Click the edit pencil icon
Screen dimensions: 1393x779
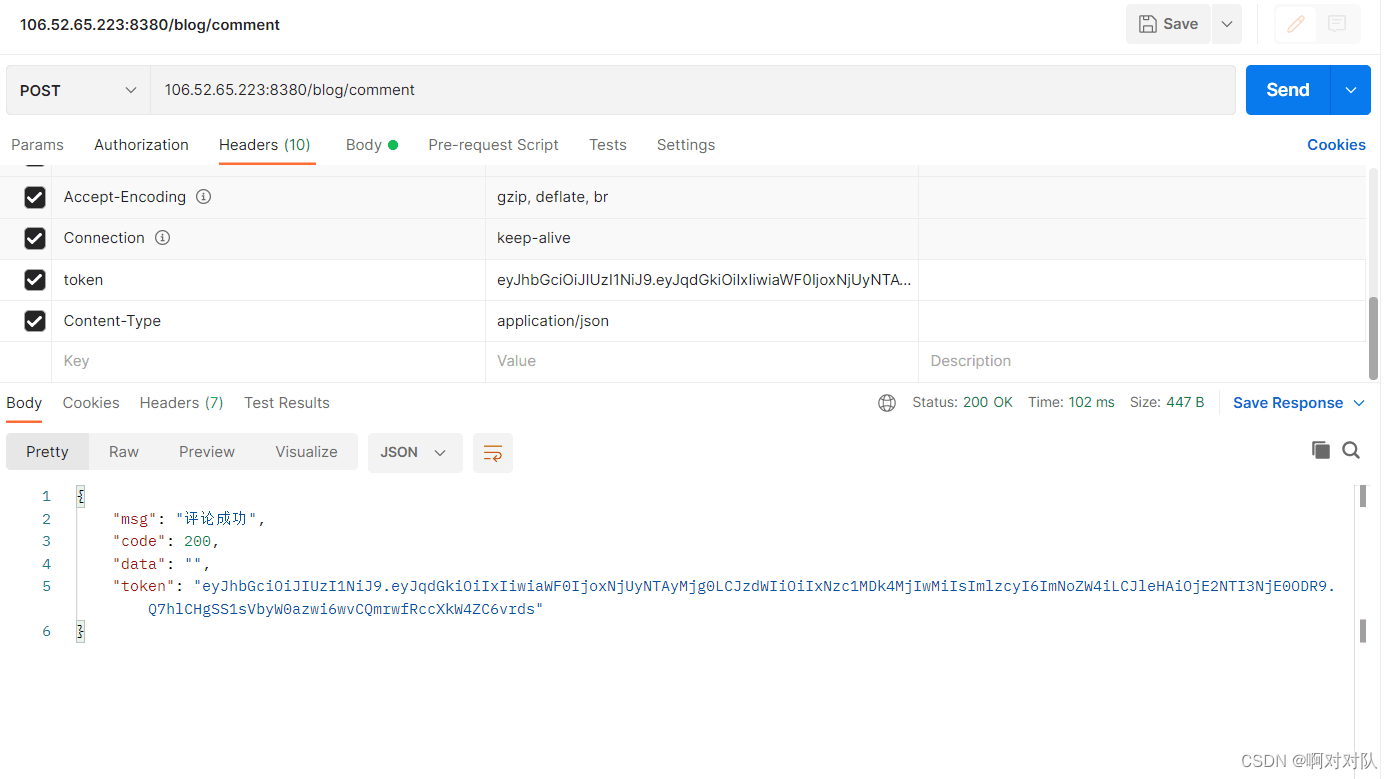1296,24
